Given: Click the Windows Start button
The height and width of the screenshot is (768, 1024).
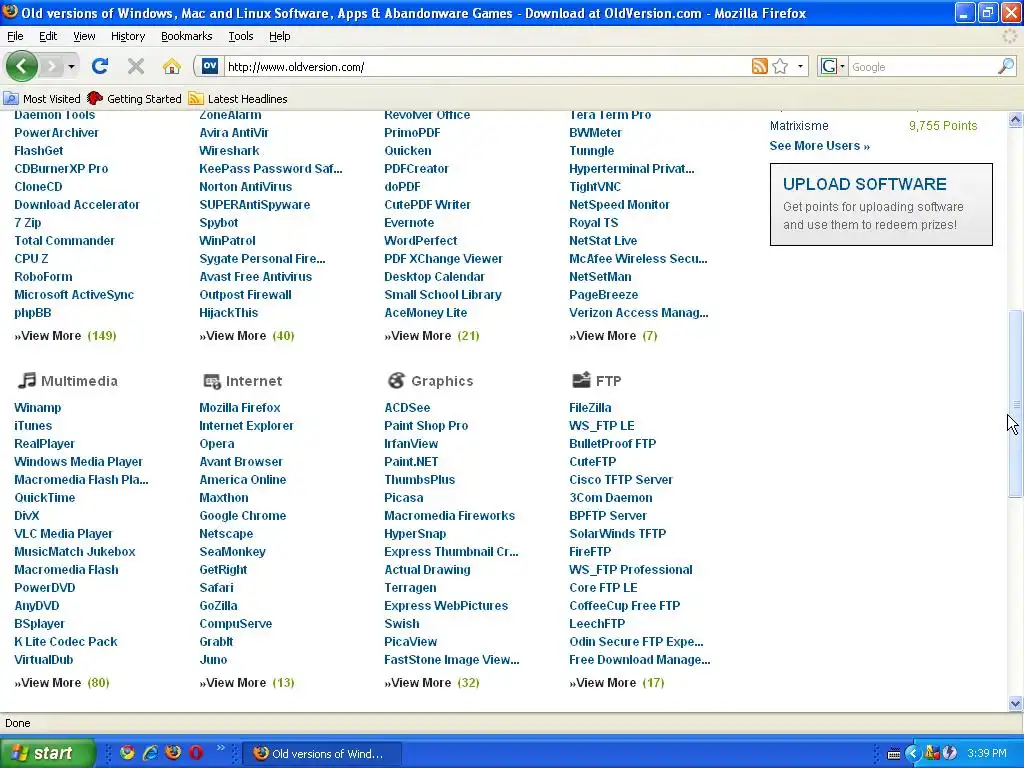Looking at the screenshot, I should (47, 753).
